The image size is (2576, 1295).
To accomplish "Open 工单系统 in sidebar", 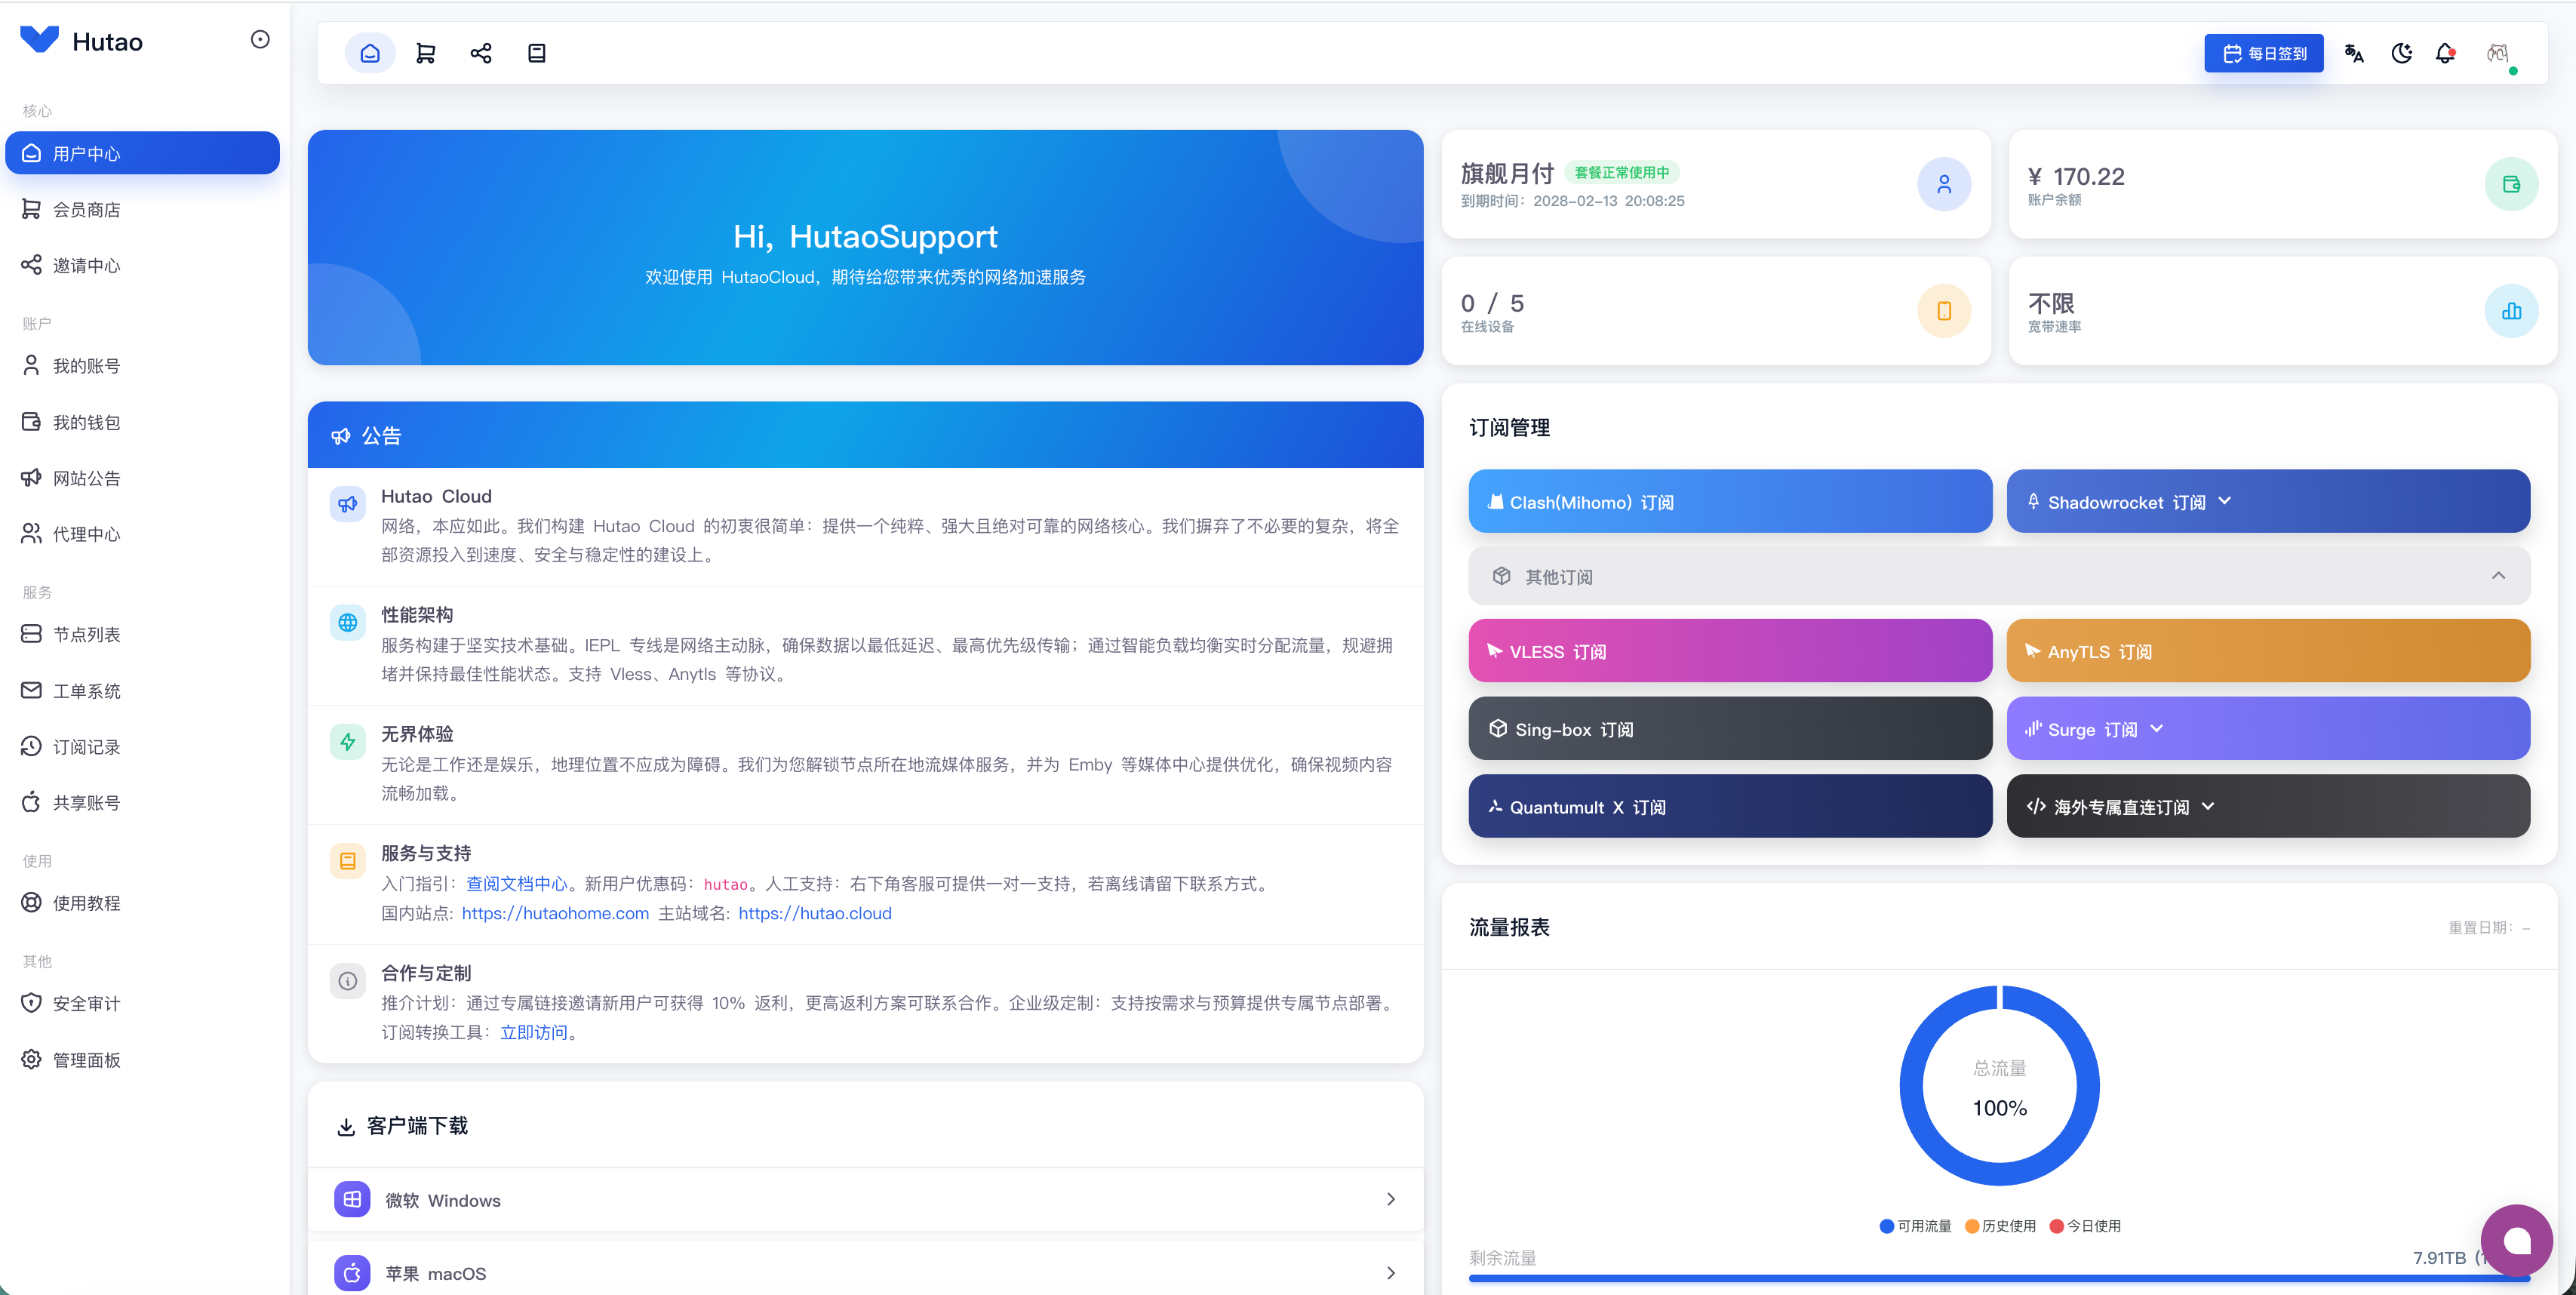I will point(143,691).
